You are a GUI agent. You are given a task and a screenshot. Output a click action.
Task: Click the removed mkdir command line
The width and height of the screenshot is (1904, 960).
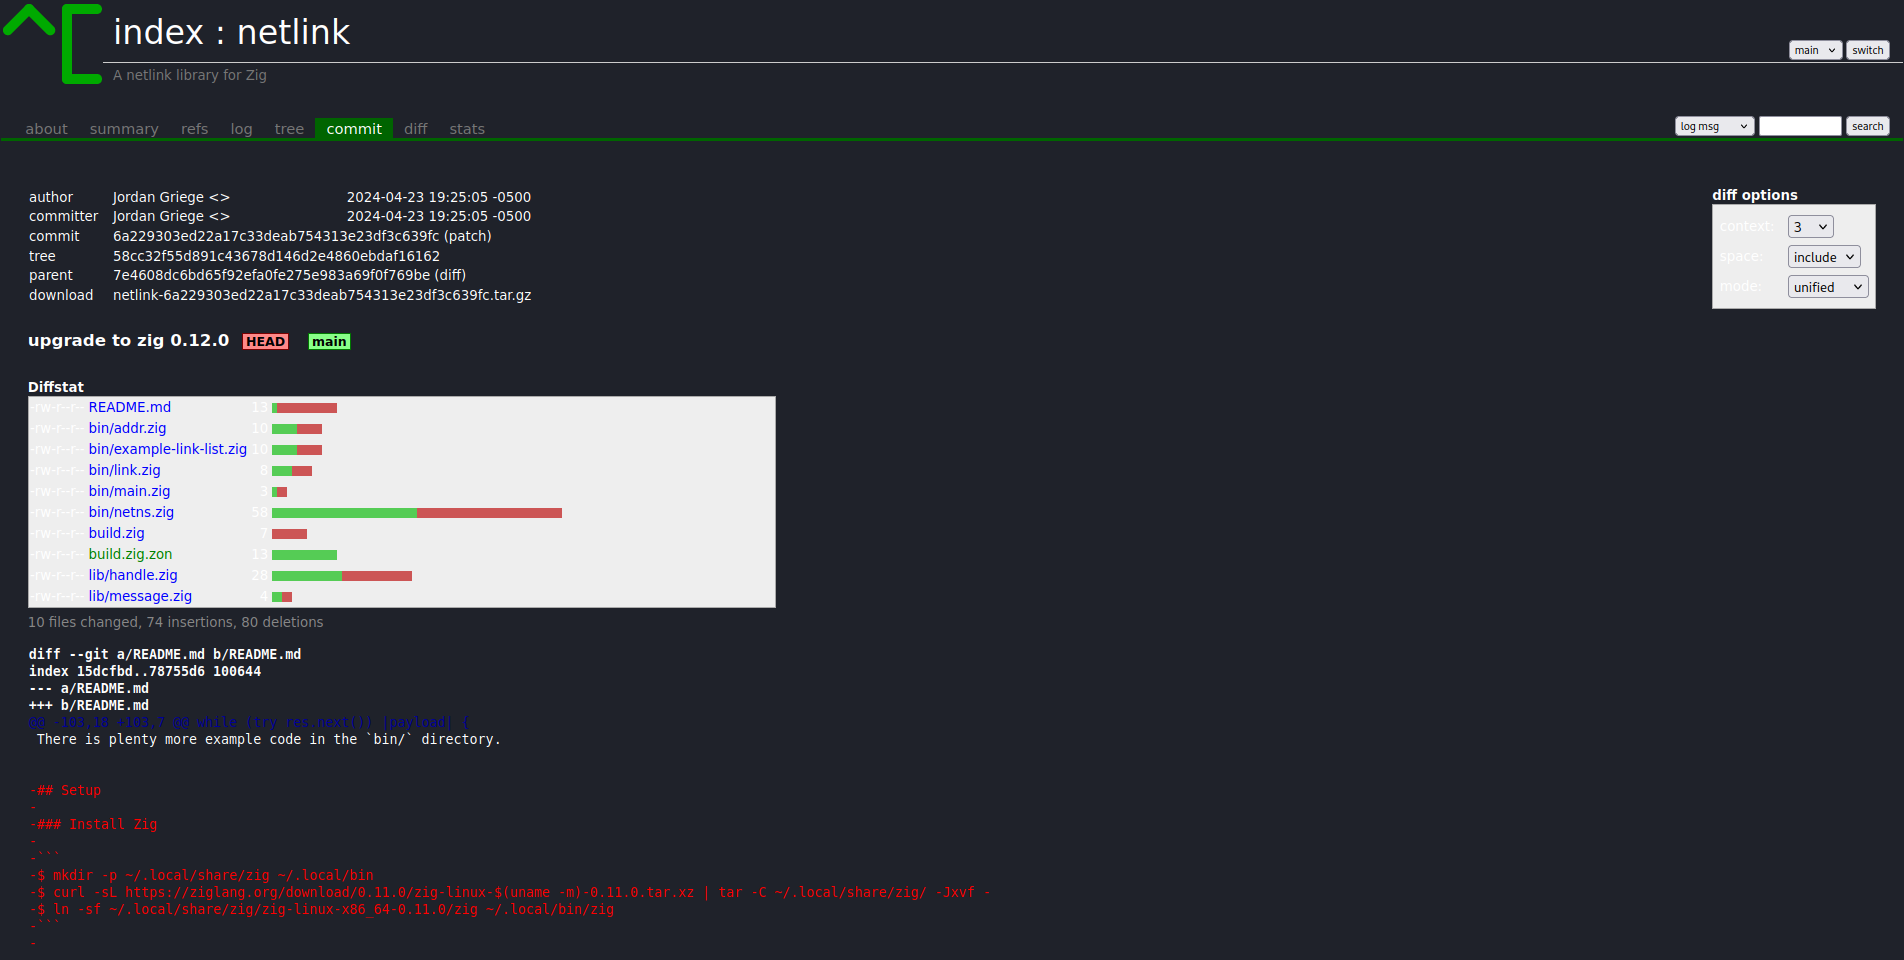pyautogui.click(x=201, y=875)
